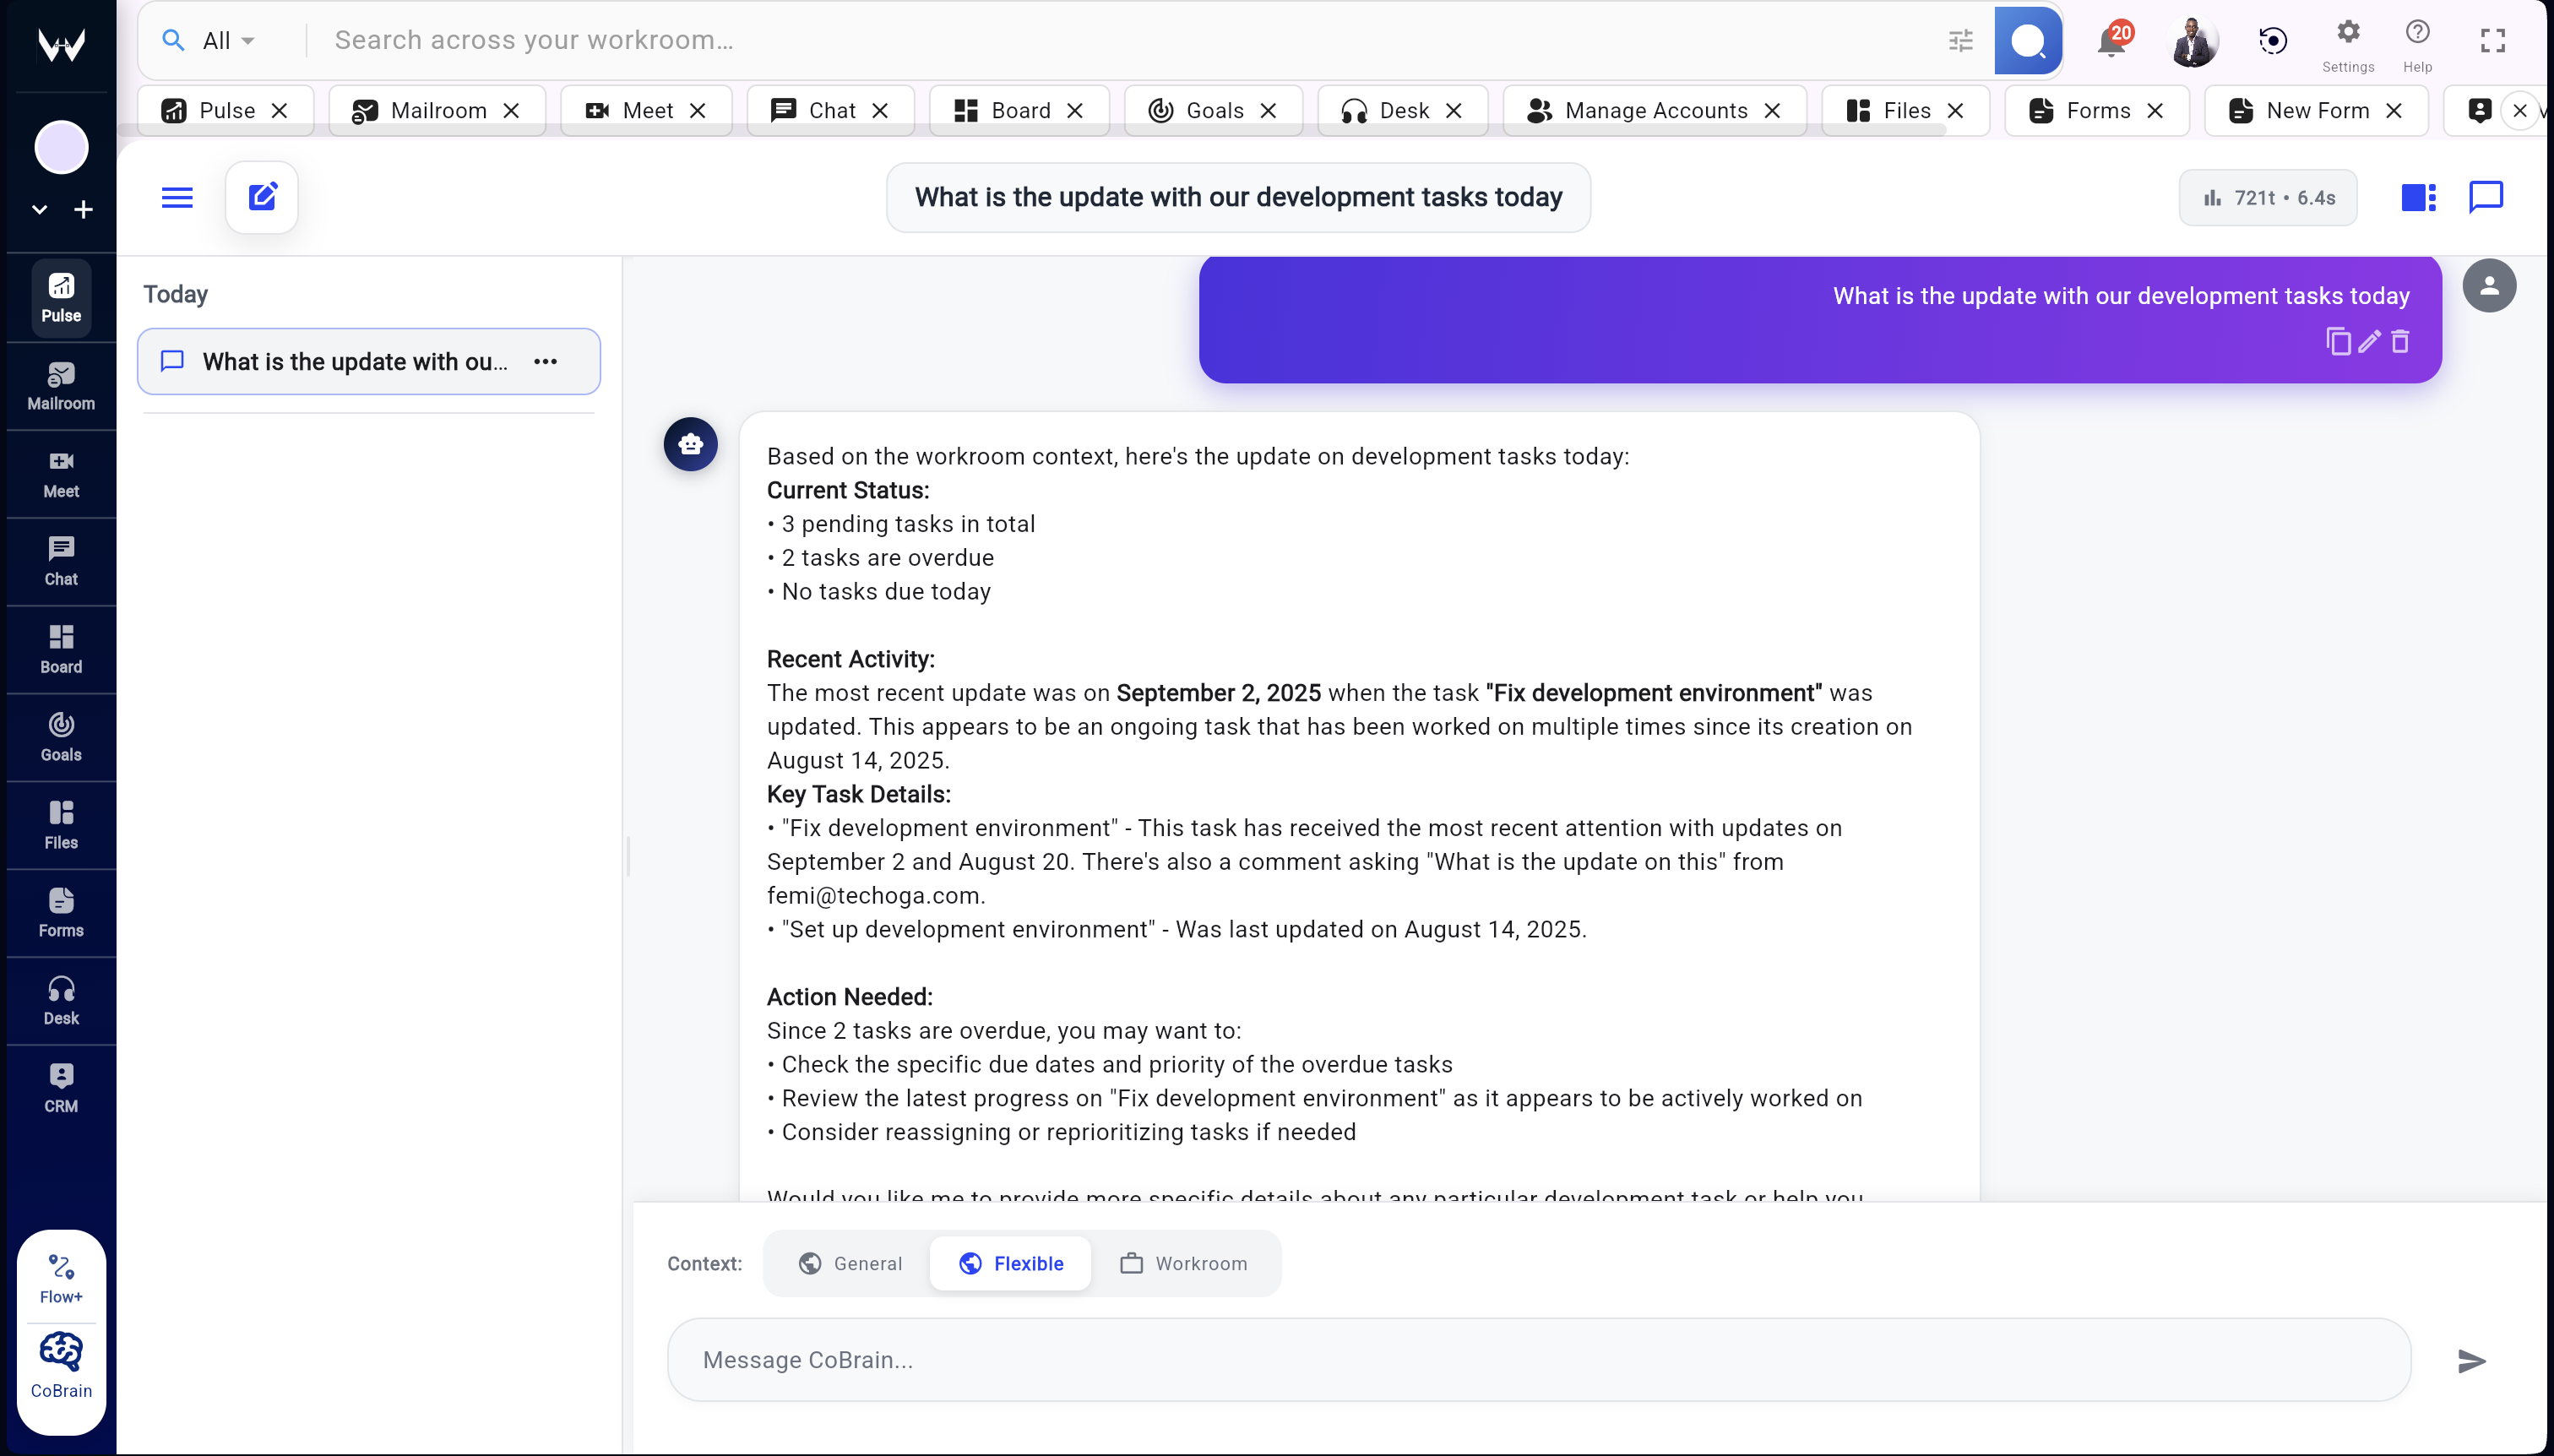Image resolution: width=2554 pixels, height=1456 pixels.
Task: Open the CRM section in the sidebar
Action: click(x=61, y=1085)
